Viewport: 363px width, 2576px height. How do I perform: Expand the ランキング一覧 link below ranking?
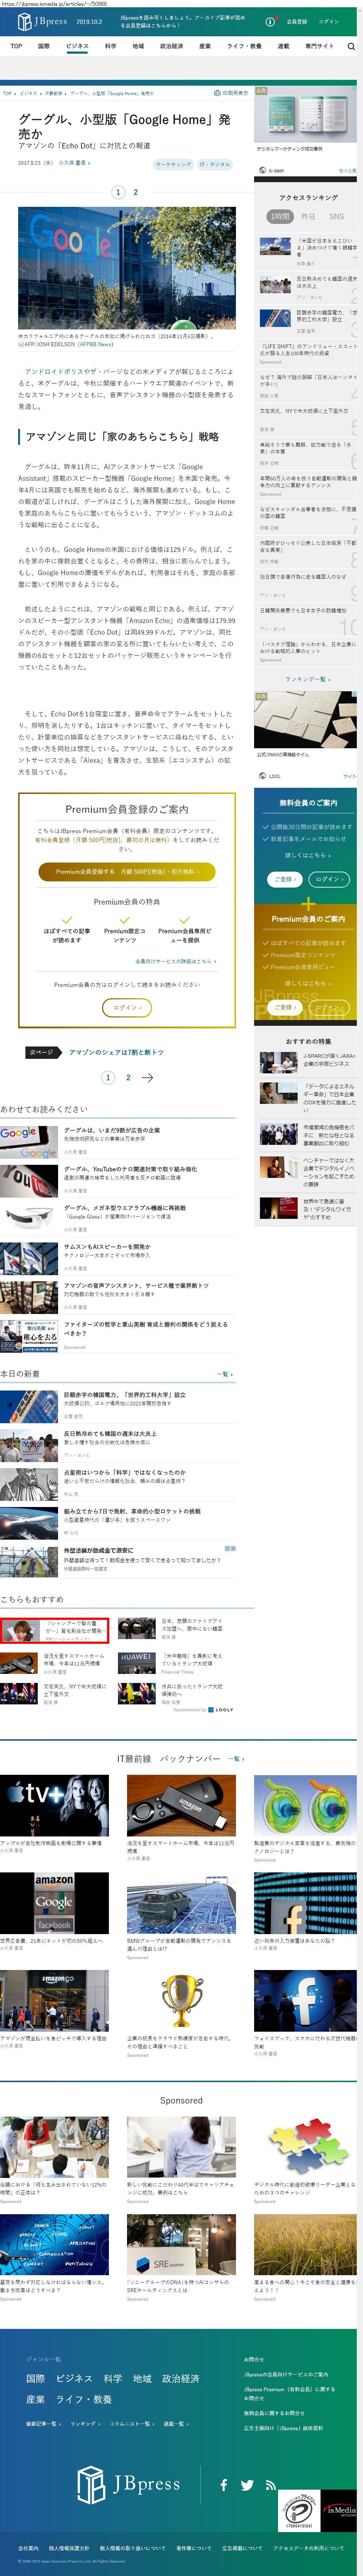(307, 679)
